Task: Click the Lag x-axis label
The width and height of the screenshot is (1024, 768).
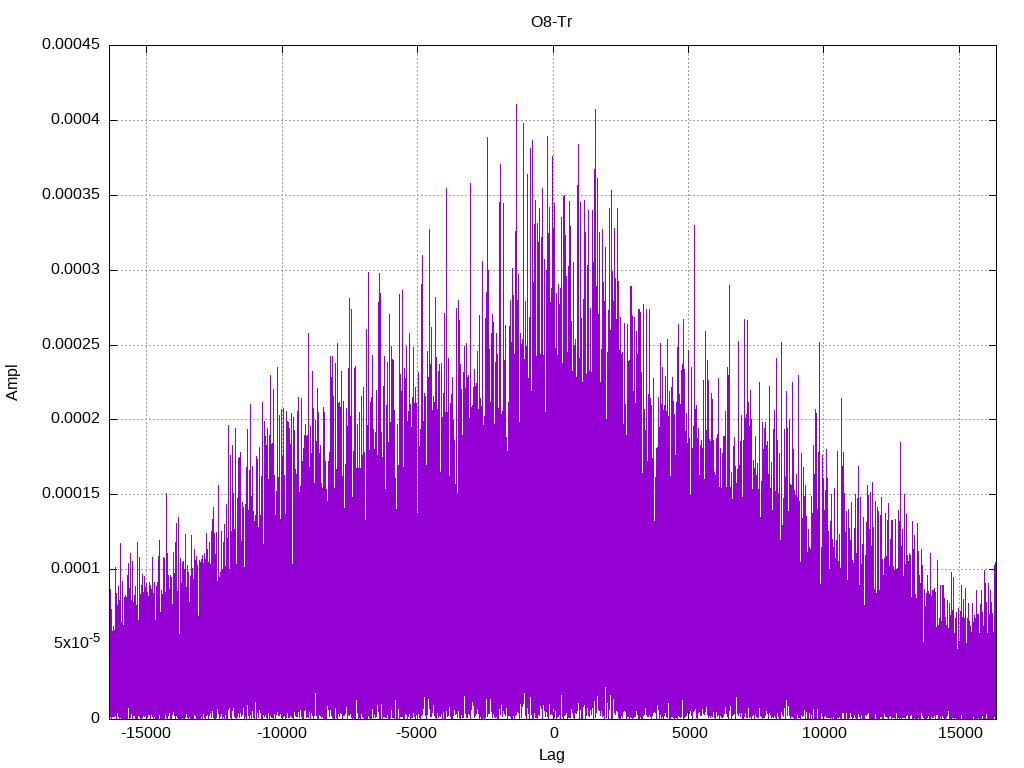Action: (x=551, y=754)
